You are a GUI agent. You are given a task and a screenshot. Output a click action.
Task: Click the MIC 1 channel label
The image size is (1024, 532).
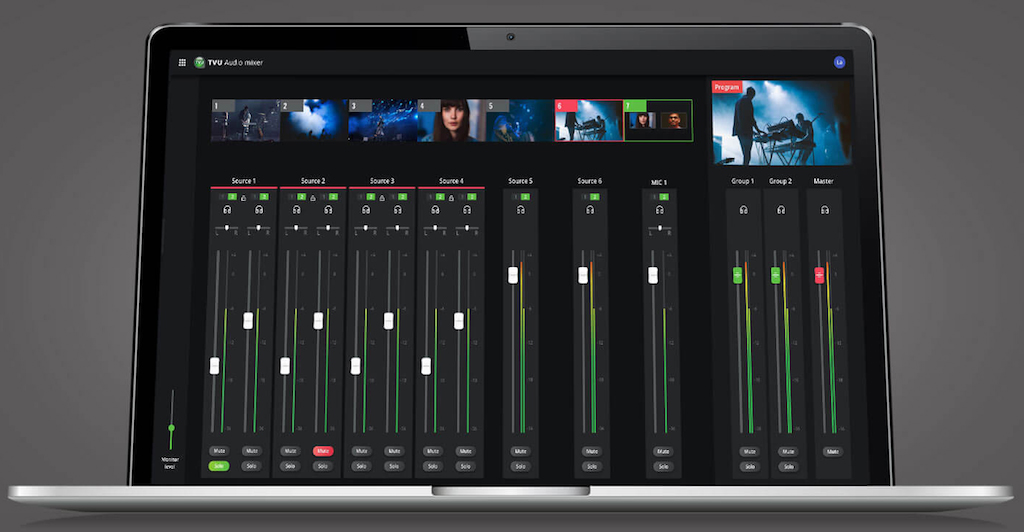[x=659, y=182]
